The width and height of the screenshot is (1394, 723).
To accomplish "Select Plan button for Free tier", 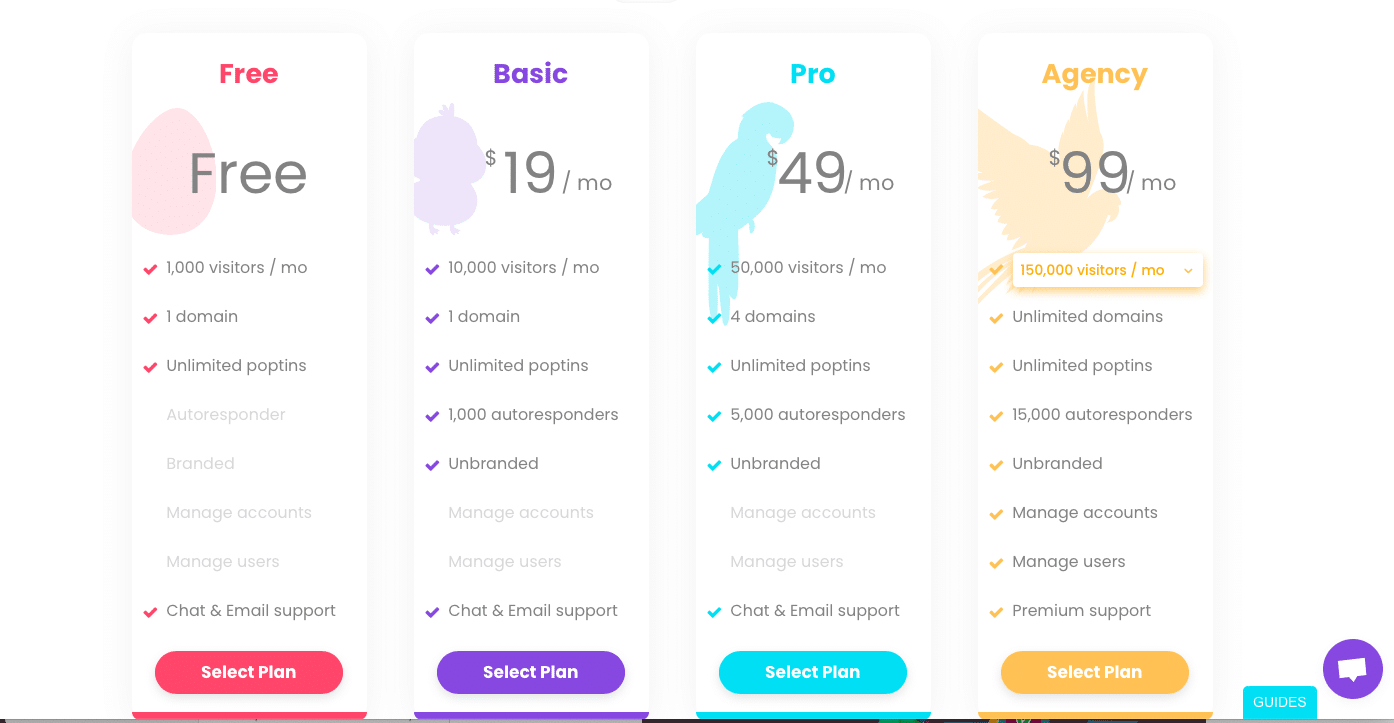I will [x=248, y=672].
